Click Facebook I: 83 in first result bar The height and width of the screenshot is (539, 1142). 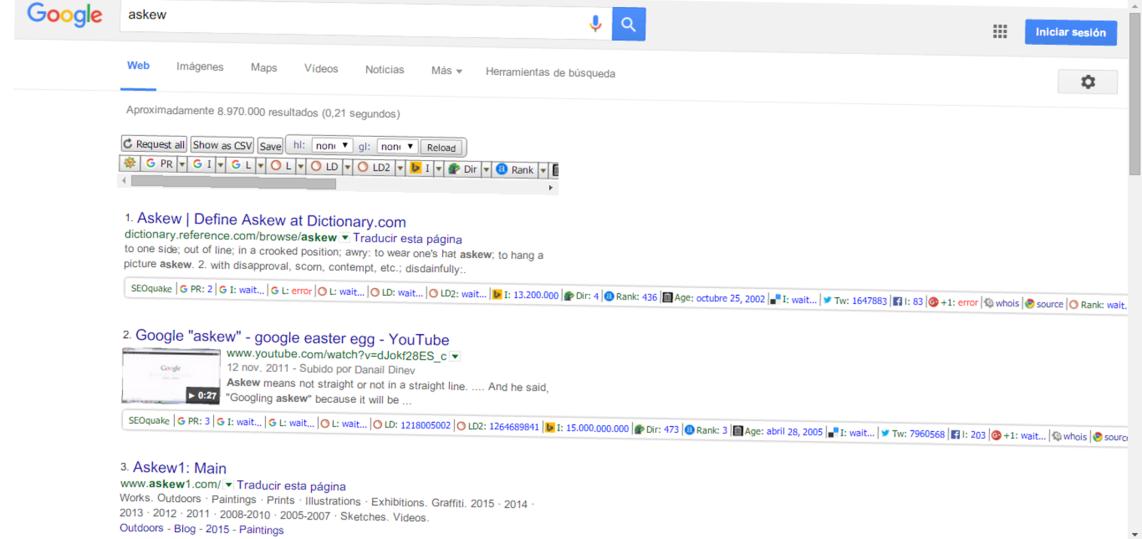908,301
